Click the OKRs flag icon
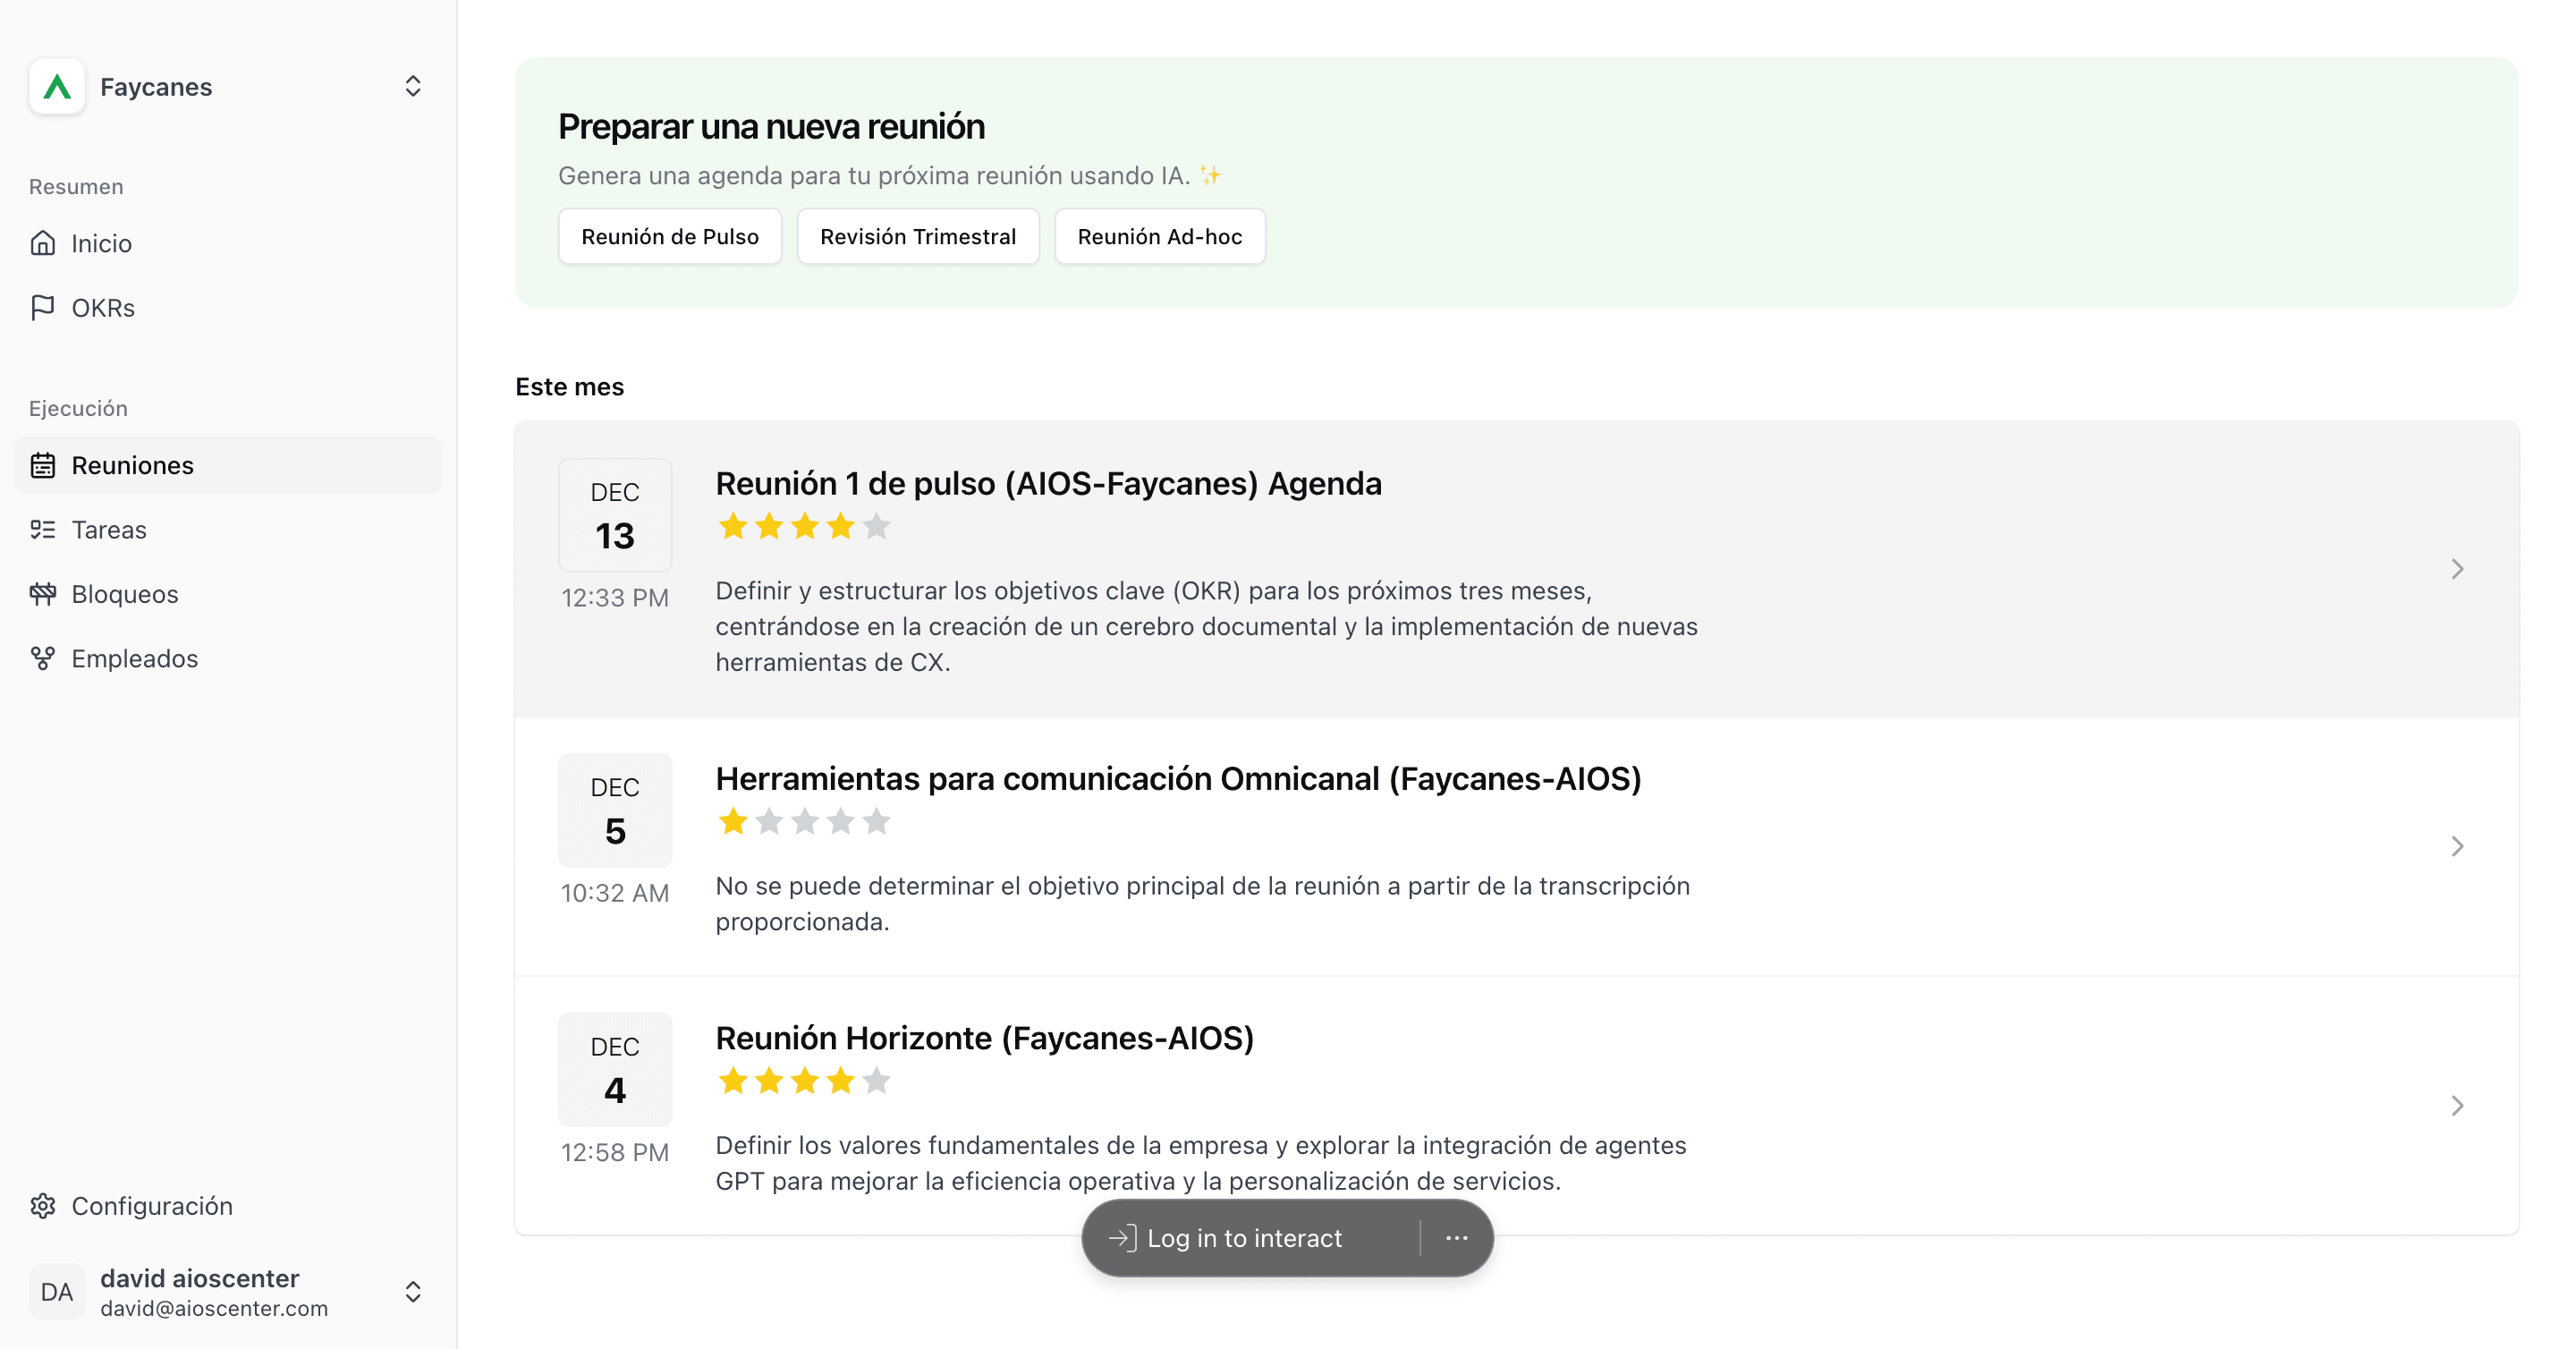 tap(43, 308)
